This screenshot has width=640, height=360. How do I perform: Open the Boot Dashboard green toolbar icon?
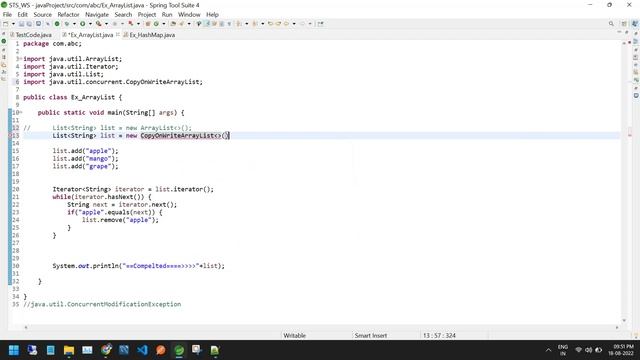coord(57,24)
